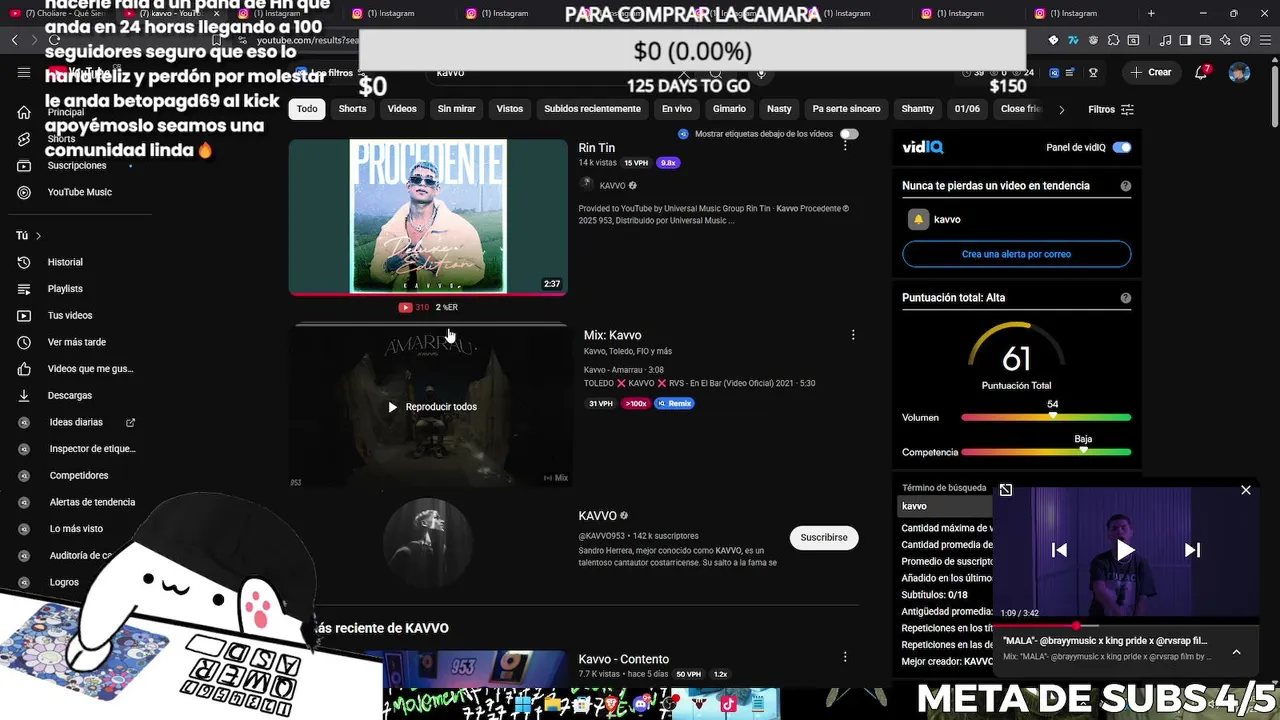Open the Filtros search filters
Viewport: 1280px width, 720px height.
[1111, 109]
